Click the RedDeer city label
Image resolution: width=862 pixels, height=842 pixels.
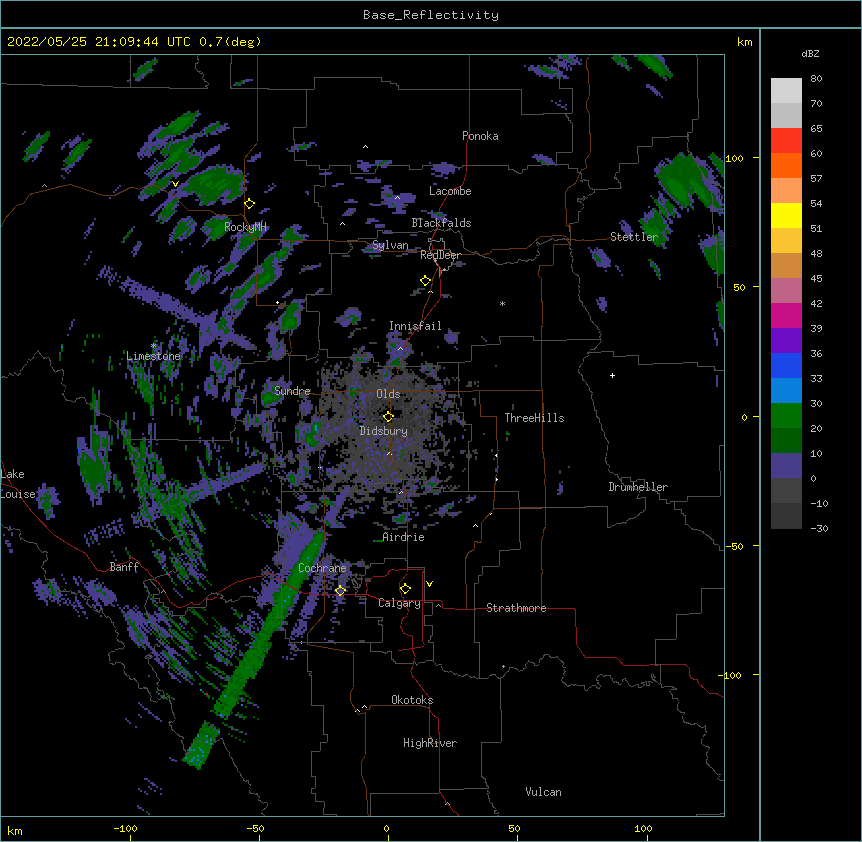[x=440, y=255]
